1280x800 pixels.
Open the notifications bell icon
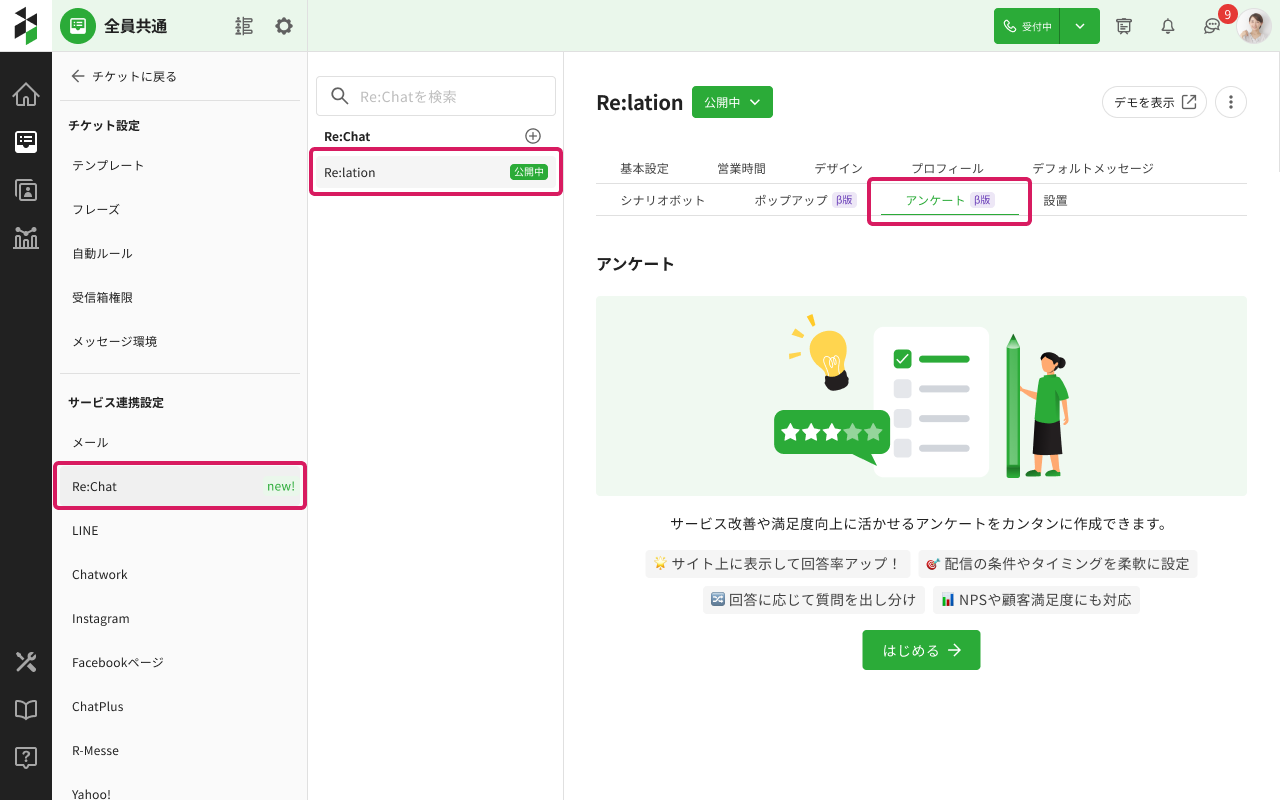1168,26
